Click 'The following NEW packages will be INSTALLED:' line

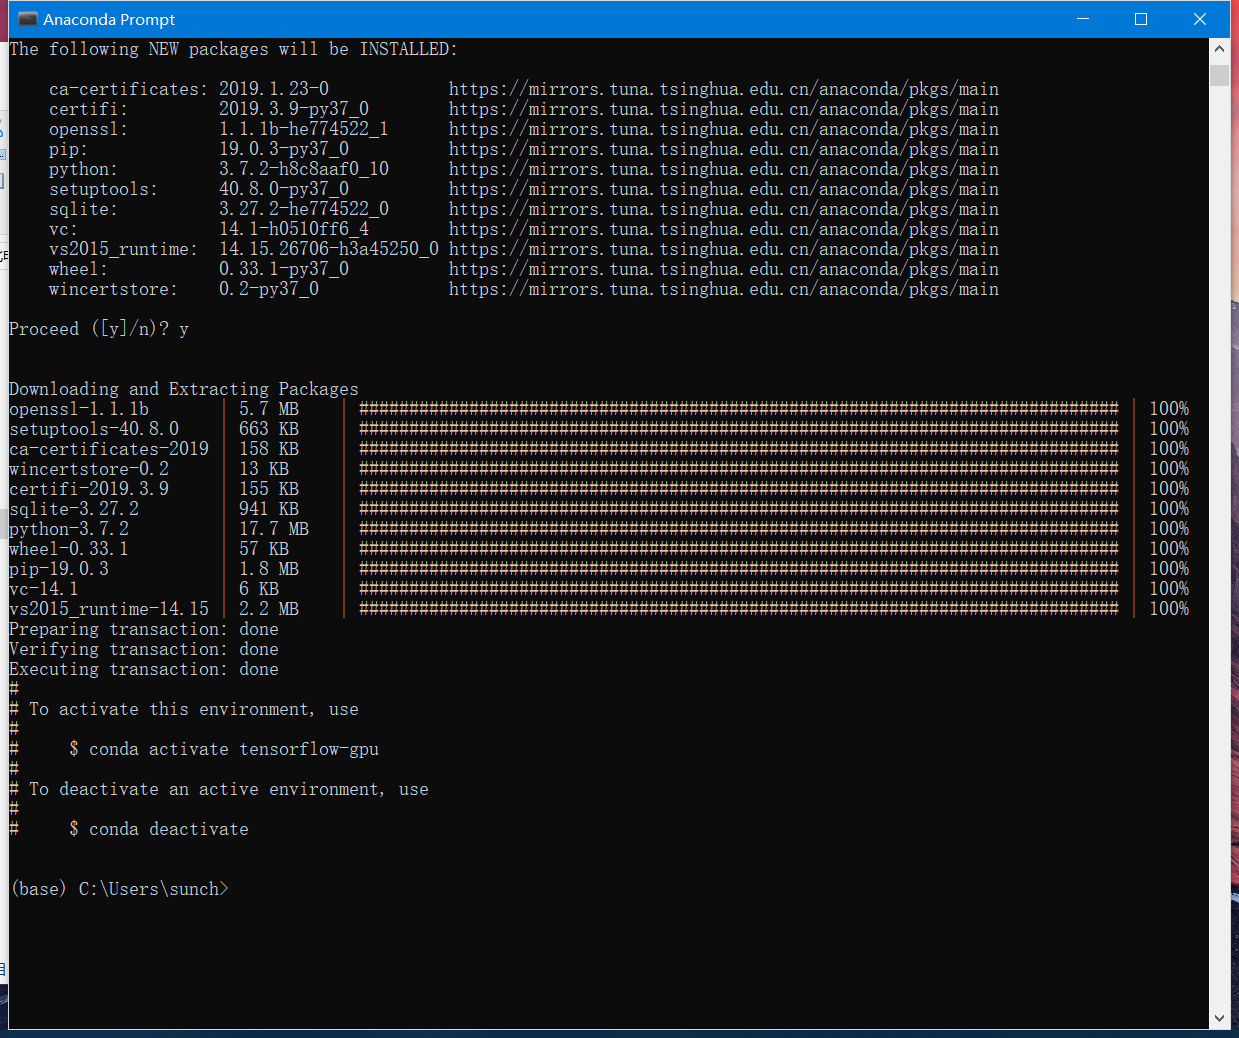[233, 49]
